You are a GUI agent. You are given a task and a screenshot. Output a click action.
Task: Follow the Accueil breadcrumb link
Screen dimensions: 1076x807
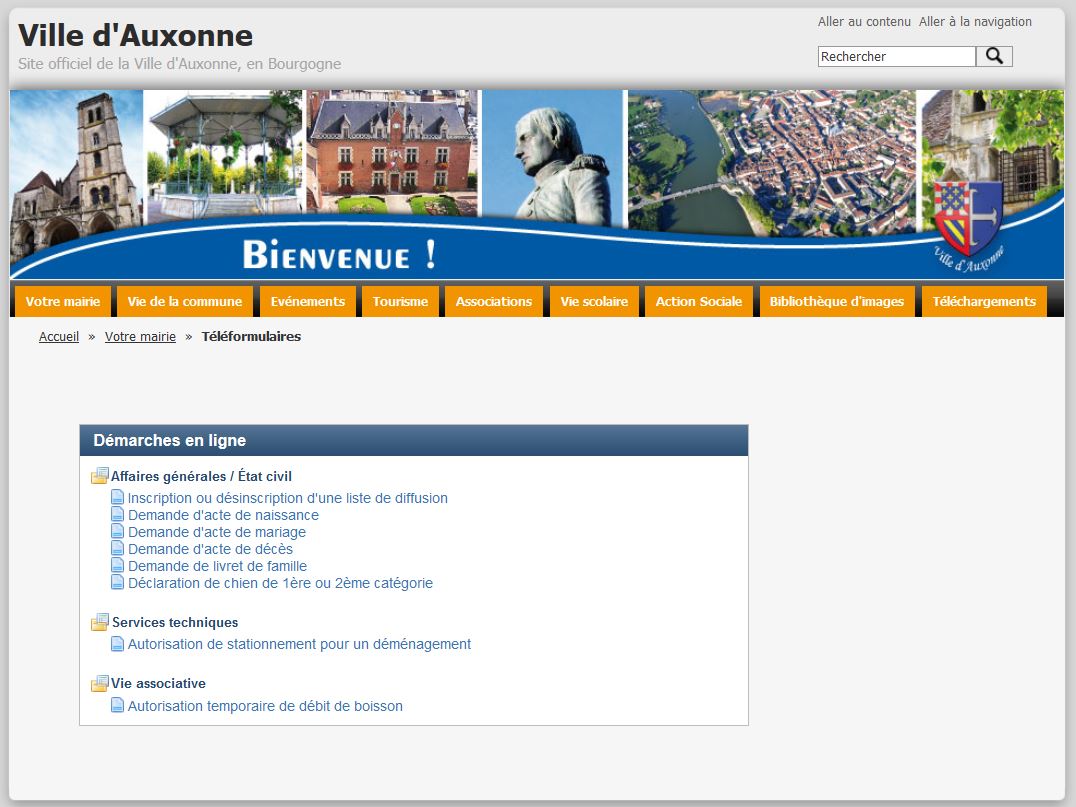tap(59, 337)
